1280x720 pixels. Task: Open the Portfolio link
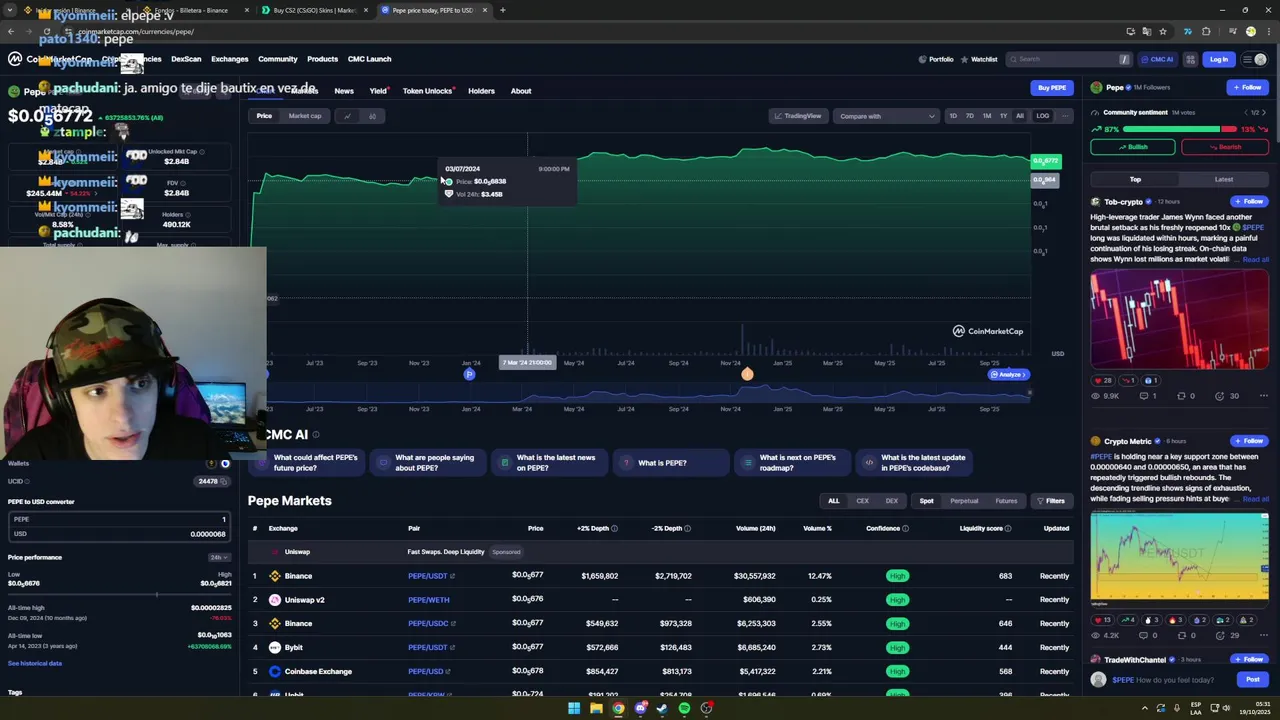936,59
